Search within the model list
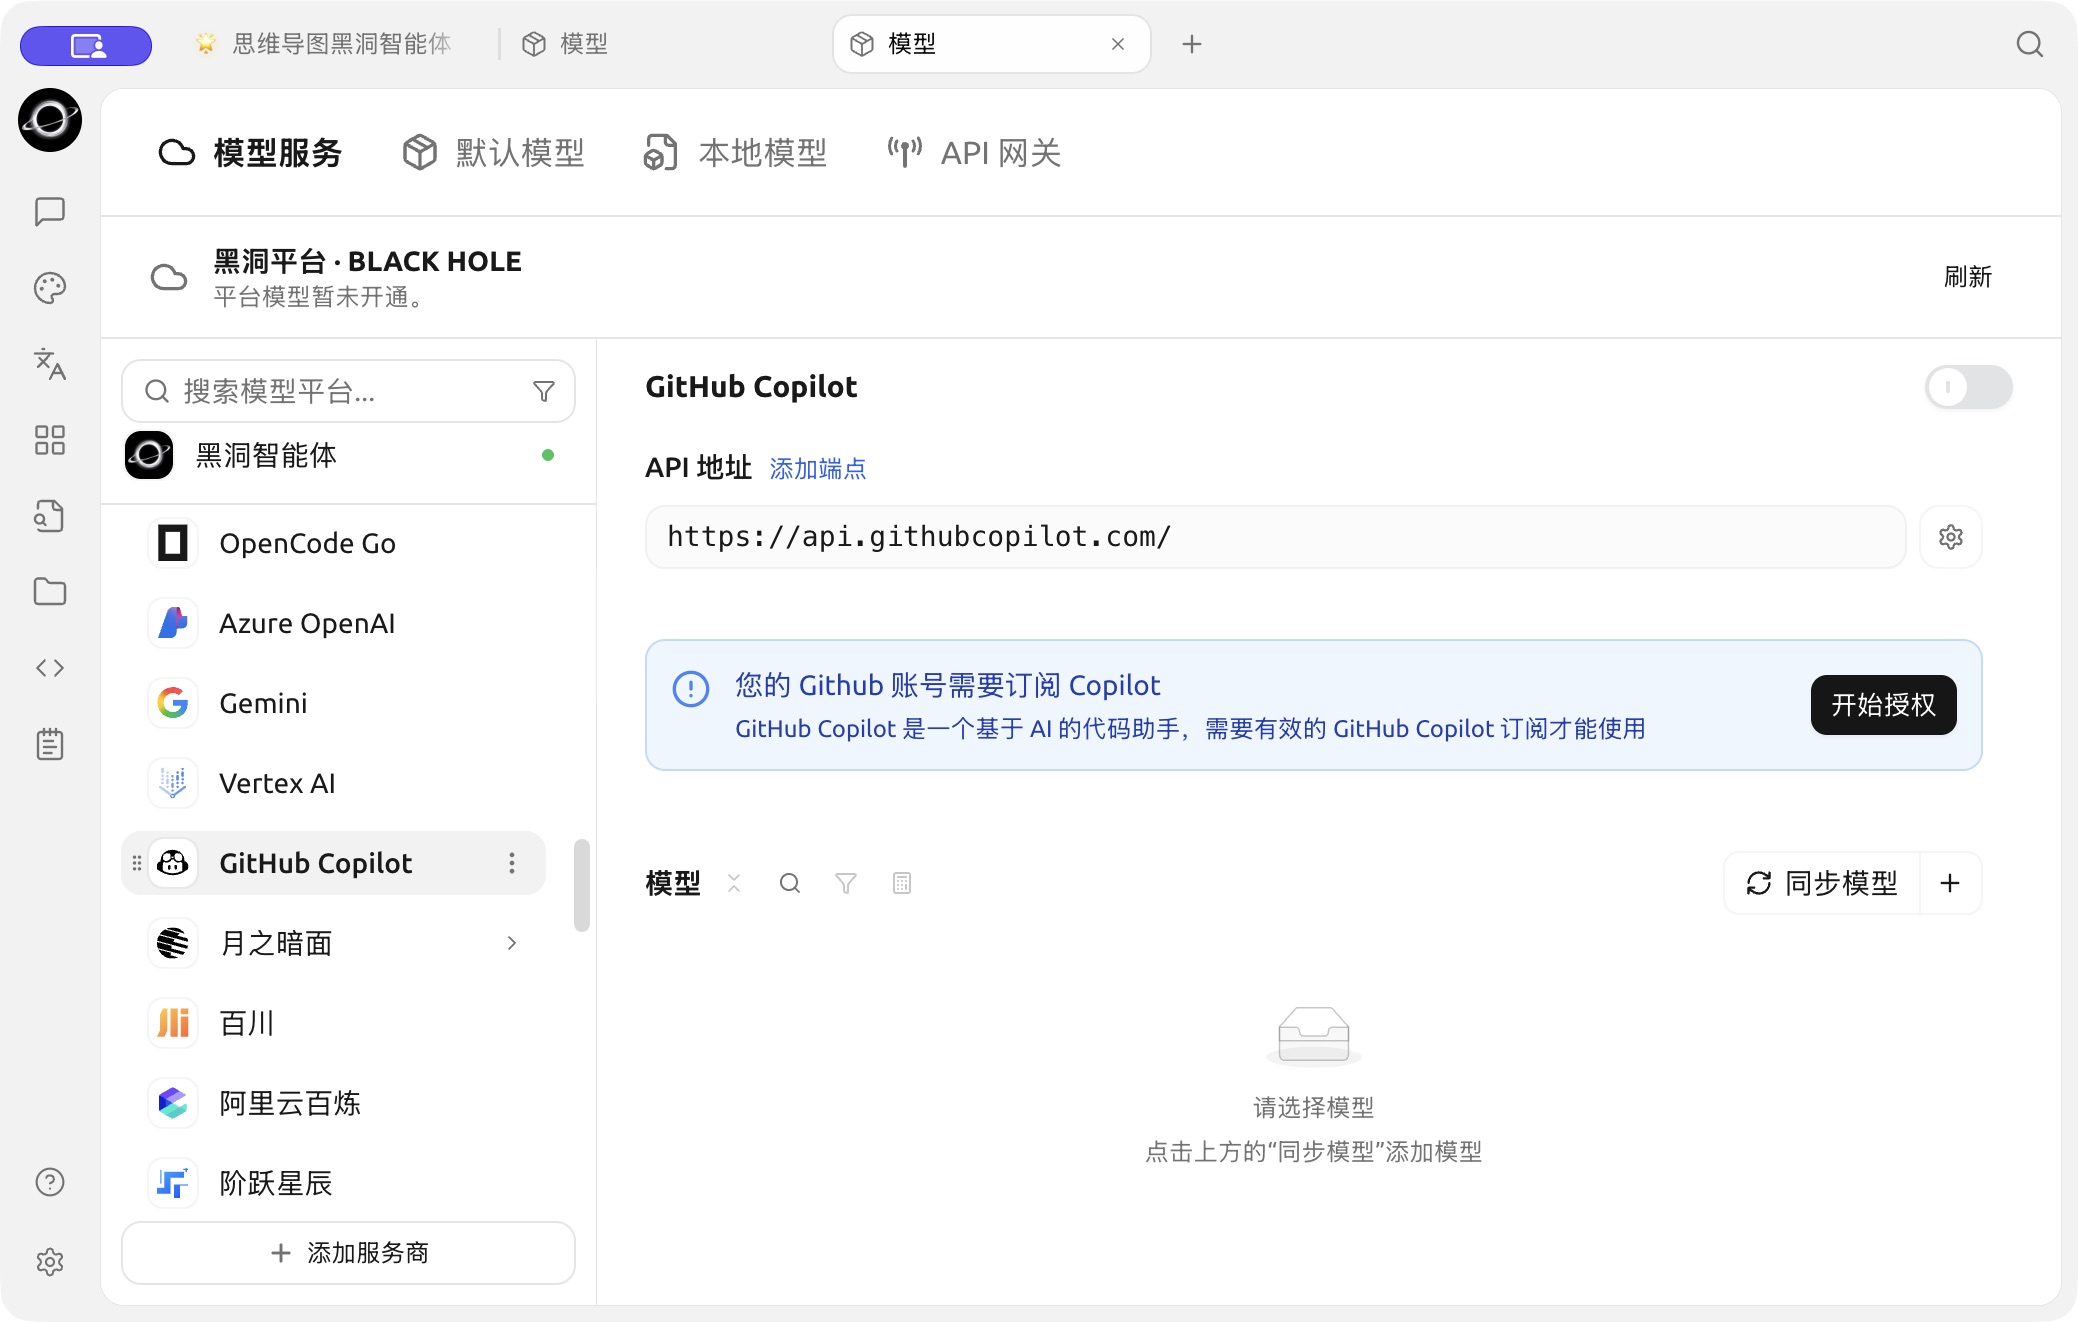Viewport: 2078px width, 1322px height. (x=790, y=883)
